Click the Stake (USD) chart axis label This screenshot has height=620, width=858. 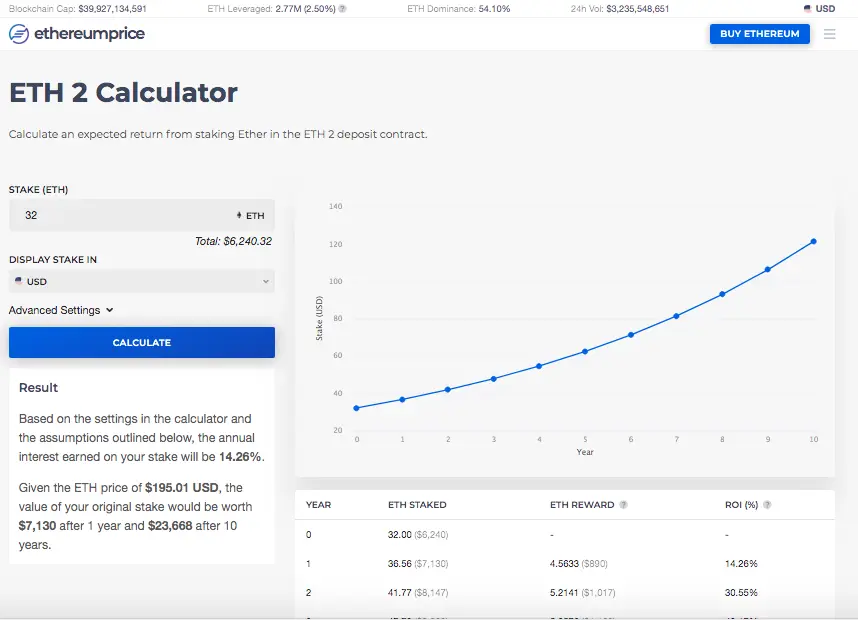click(319, 318)
